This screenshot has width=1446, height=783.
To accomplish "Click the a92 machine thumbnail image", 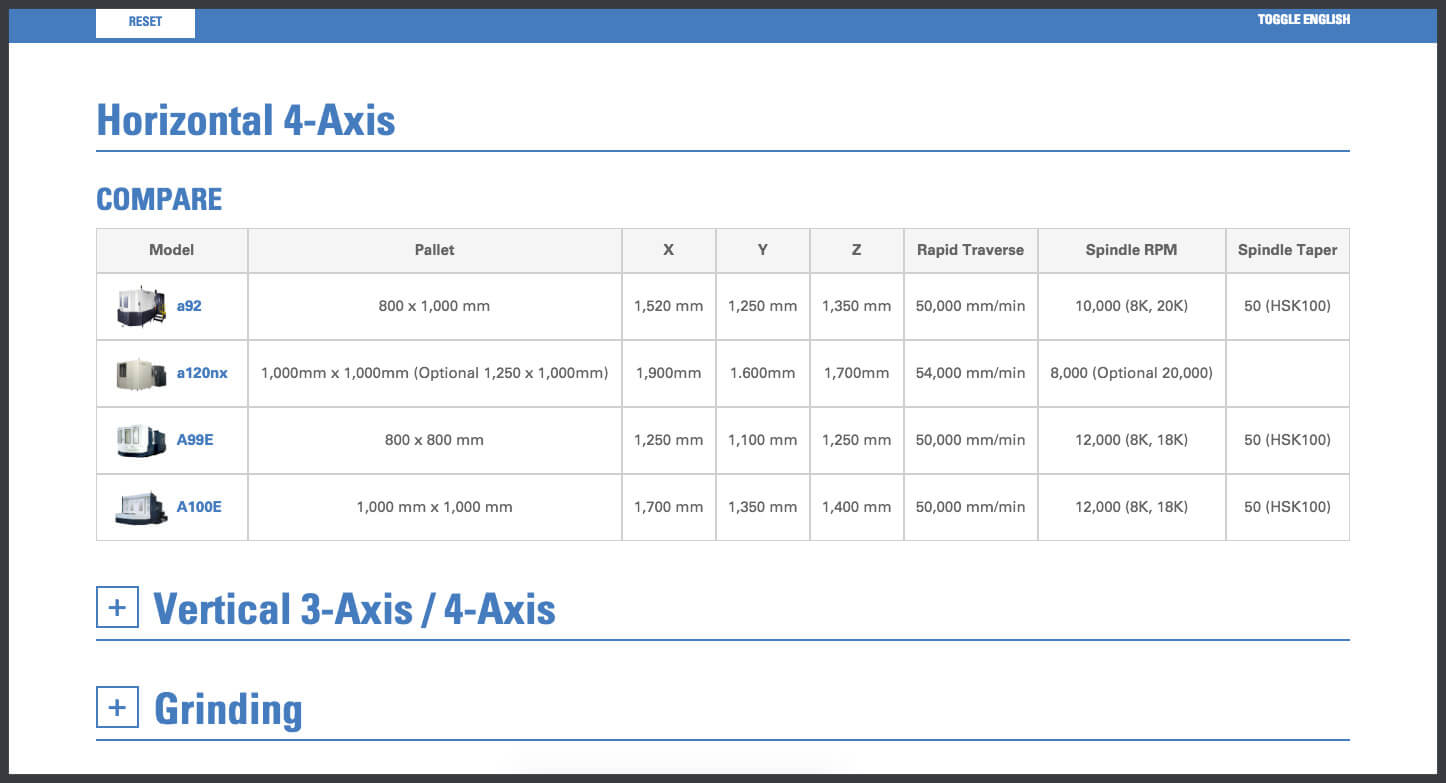I will tap(140, 306).
